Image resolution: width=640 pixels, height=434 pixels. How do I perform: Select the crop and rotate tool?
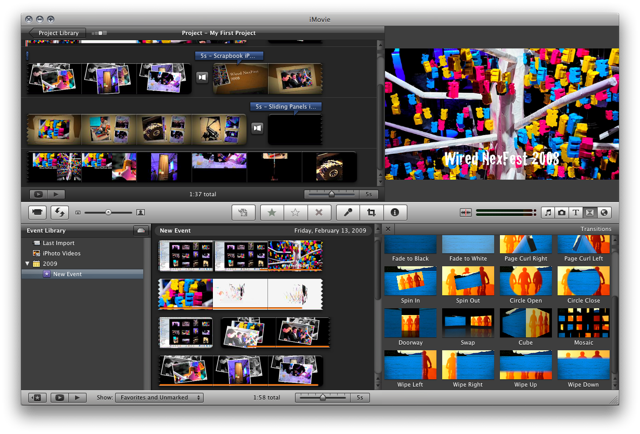point(371,212)
